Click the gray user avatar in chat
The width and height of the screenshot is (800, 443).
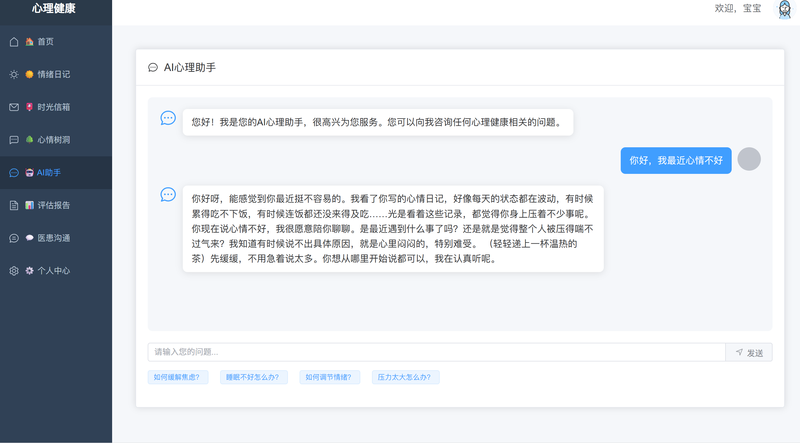tap(748, 159)
